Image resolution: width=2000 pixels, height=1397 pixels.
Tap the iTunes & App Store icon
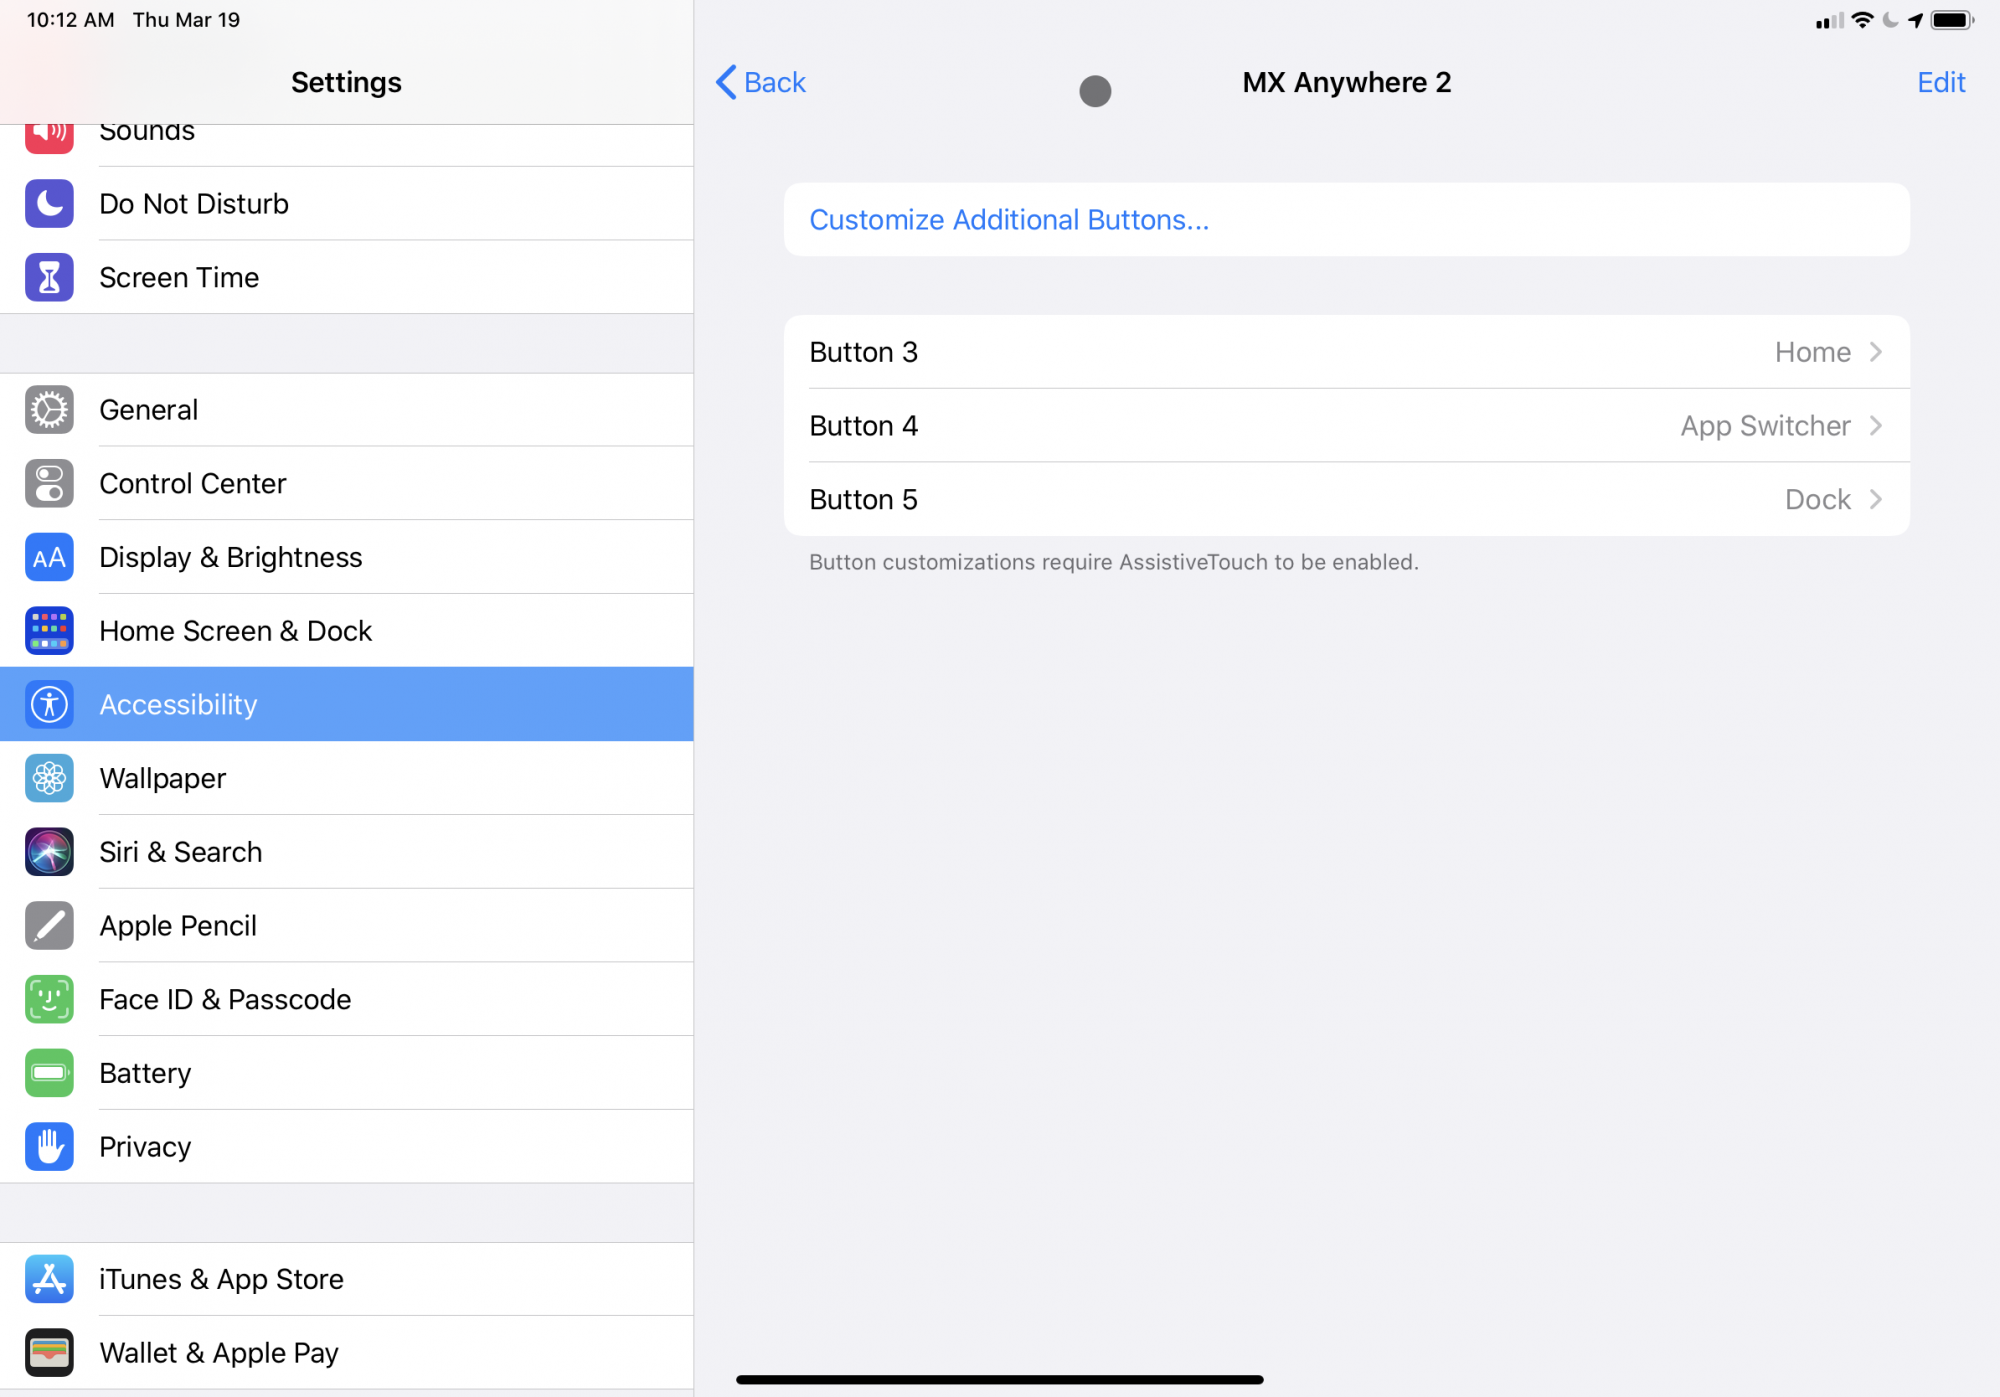pyautogui.click(x=49, y=1279)
